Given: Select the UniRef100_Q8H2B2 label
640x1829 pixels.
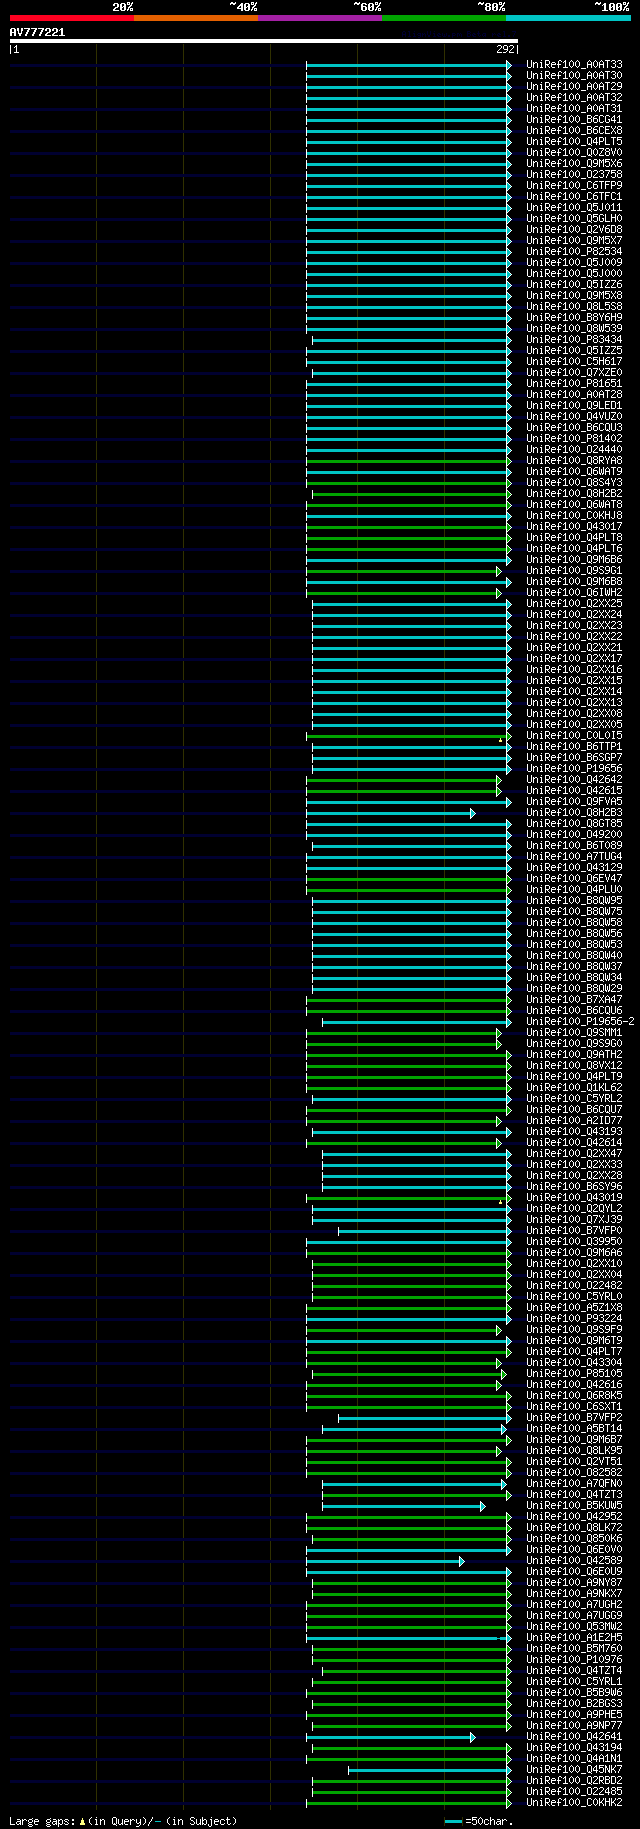Looking at the screenshot, I should pos(574,494).
